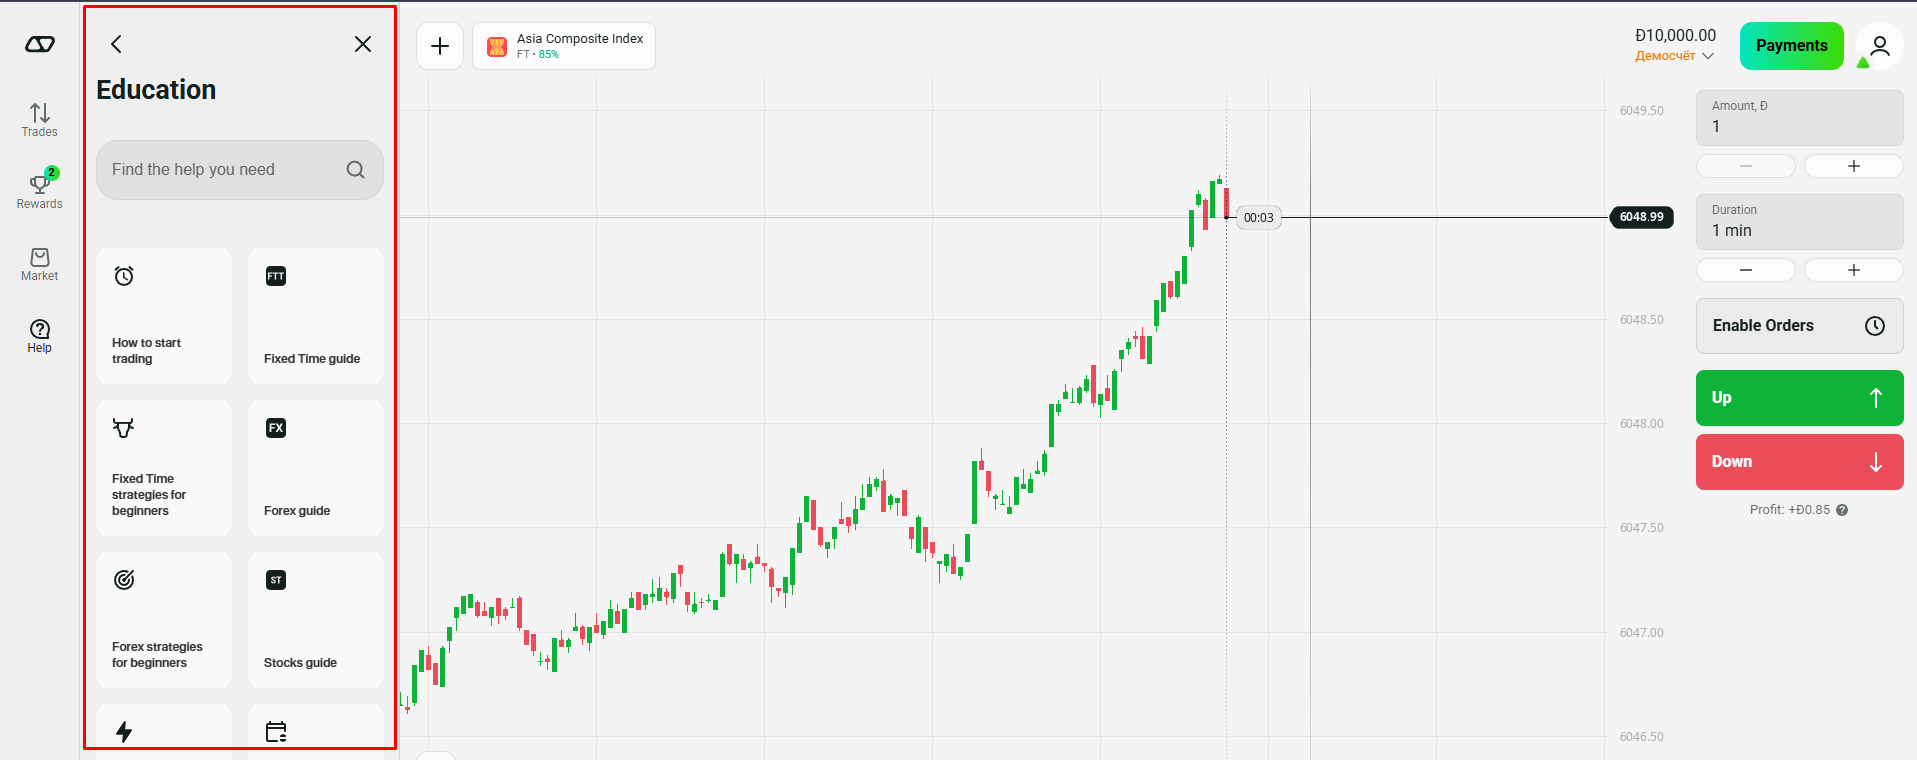Click the 00:03 countdown timer marker
This screenshot has width=1917, height=760.
[x=1258, y=218]
